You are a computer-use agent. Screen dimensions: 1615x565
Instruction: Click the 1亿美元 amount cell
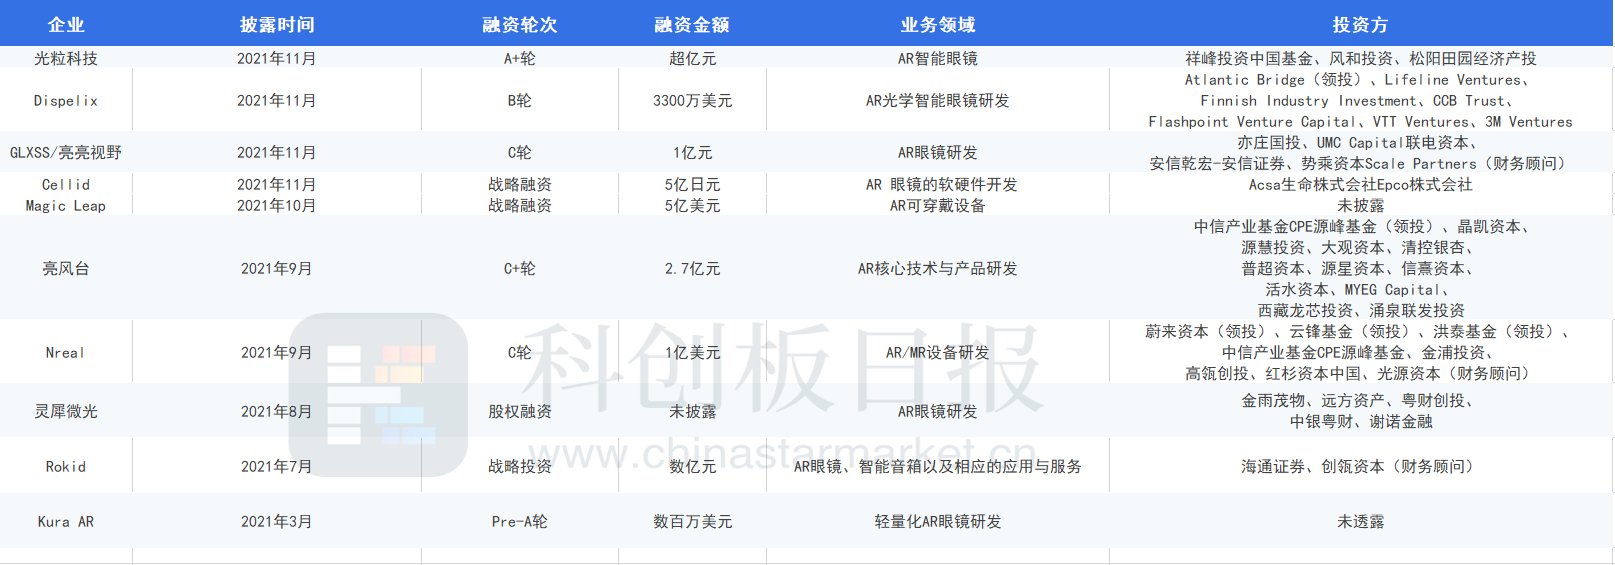692,353
